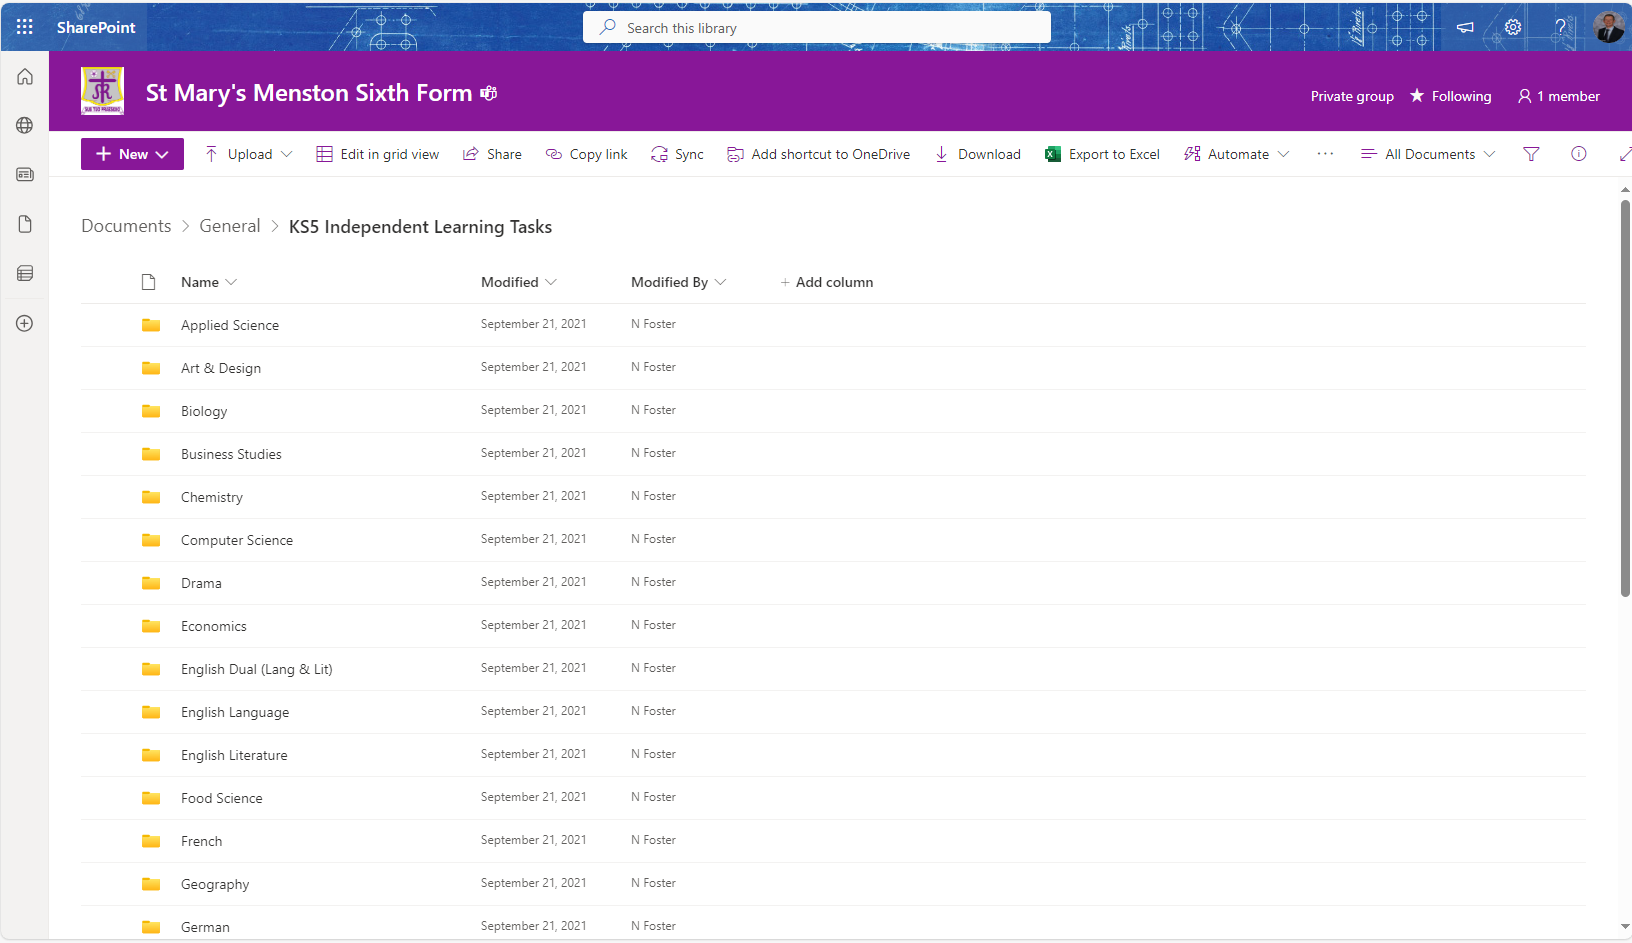
Task: Open the details pane info icon
Action: coord(1579,154)
